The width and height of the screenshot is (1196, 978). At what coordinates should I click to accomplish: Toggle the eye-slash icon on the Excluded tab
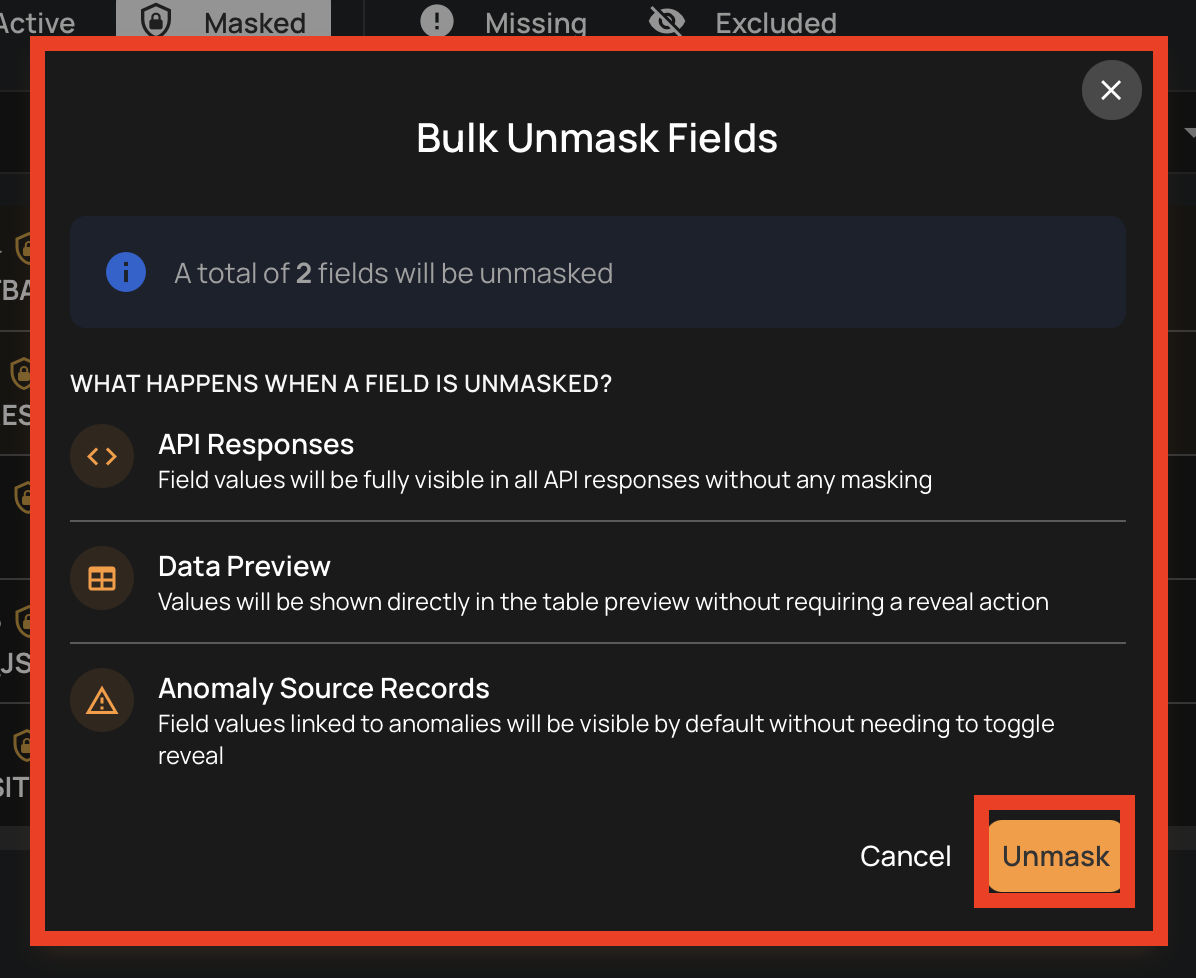click(666, 20)
